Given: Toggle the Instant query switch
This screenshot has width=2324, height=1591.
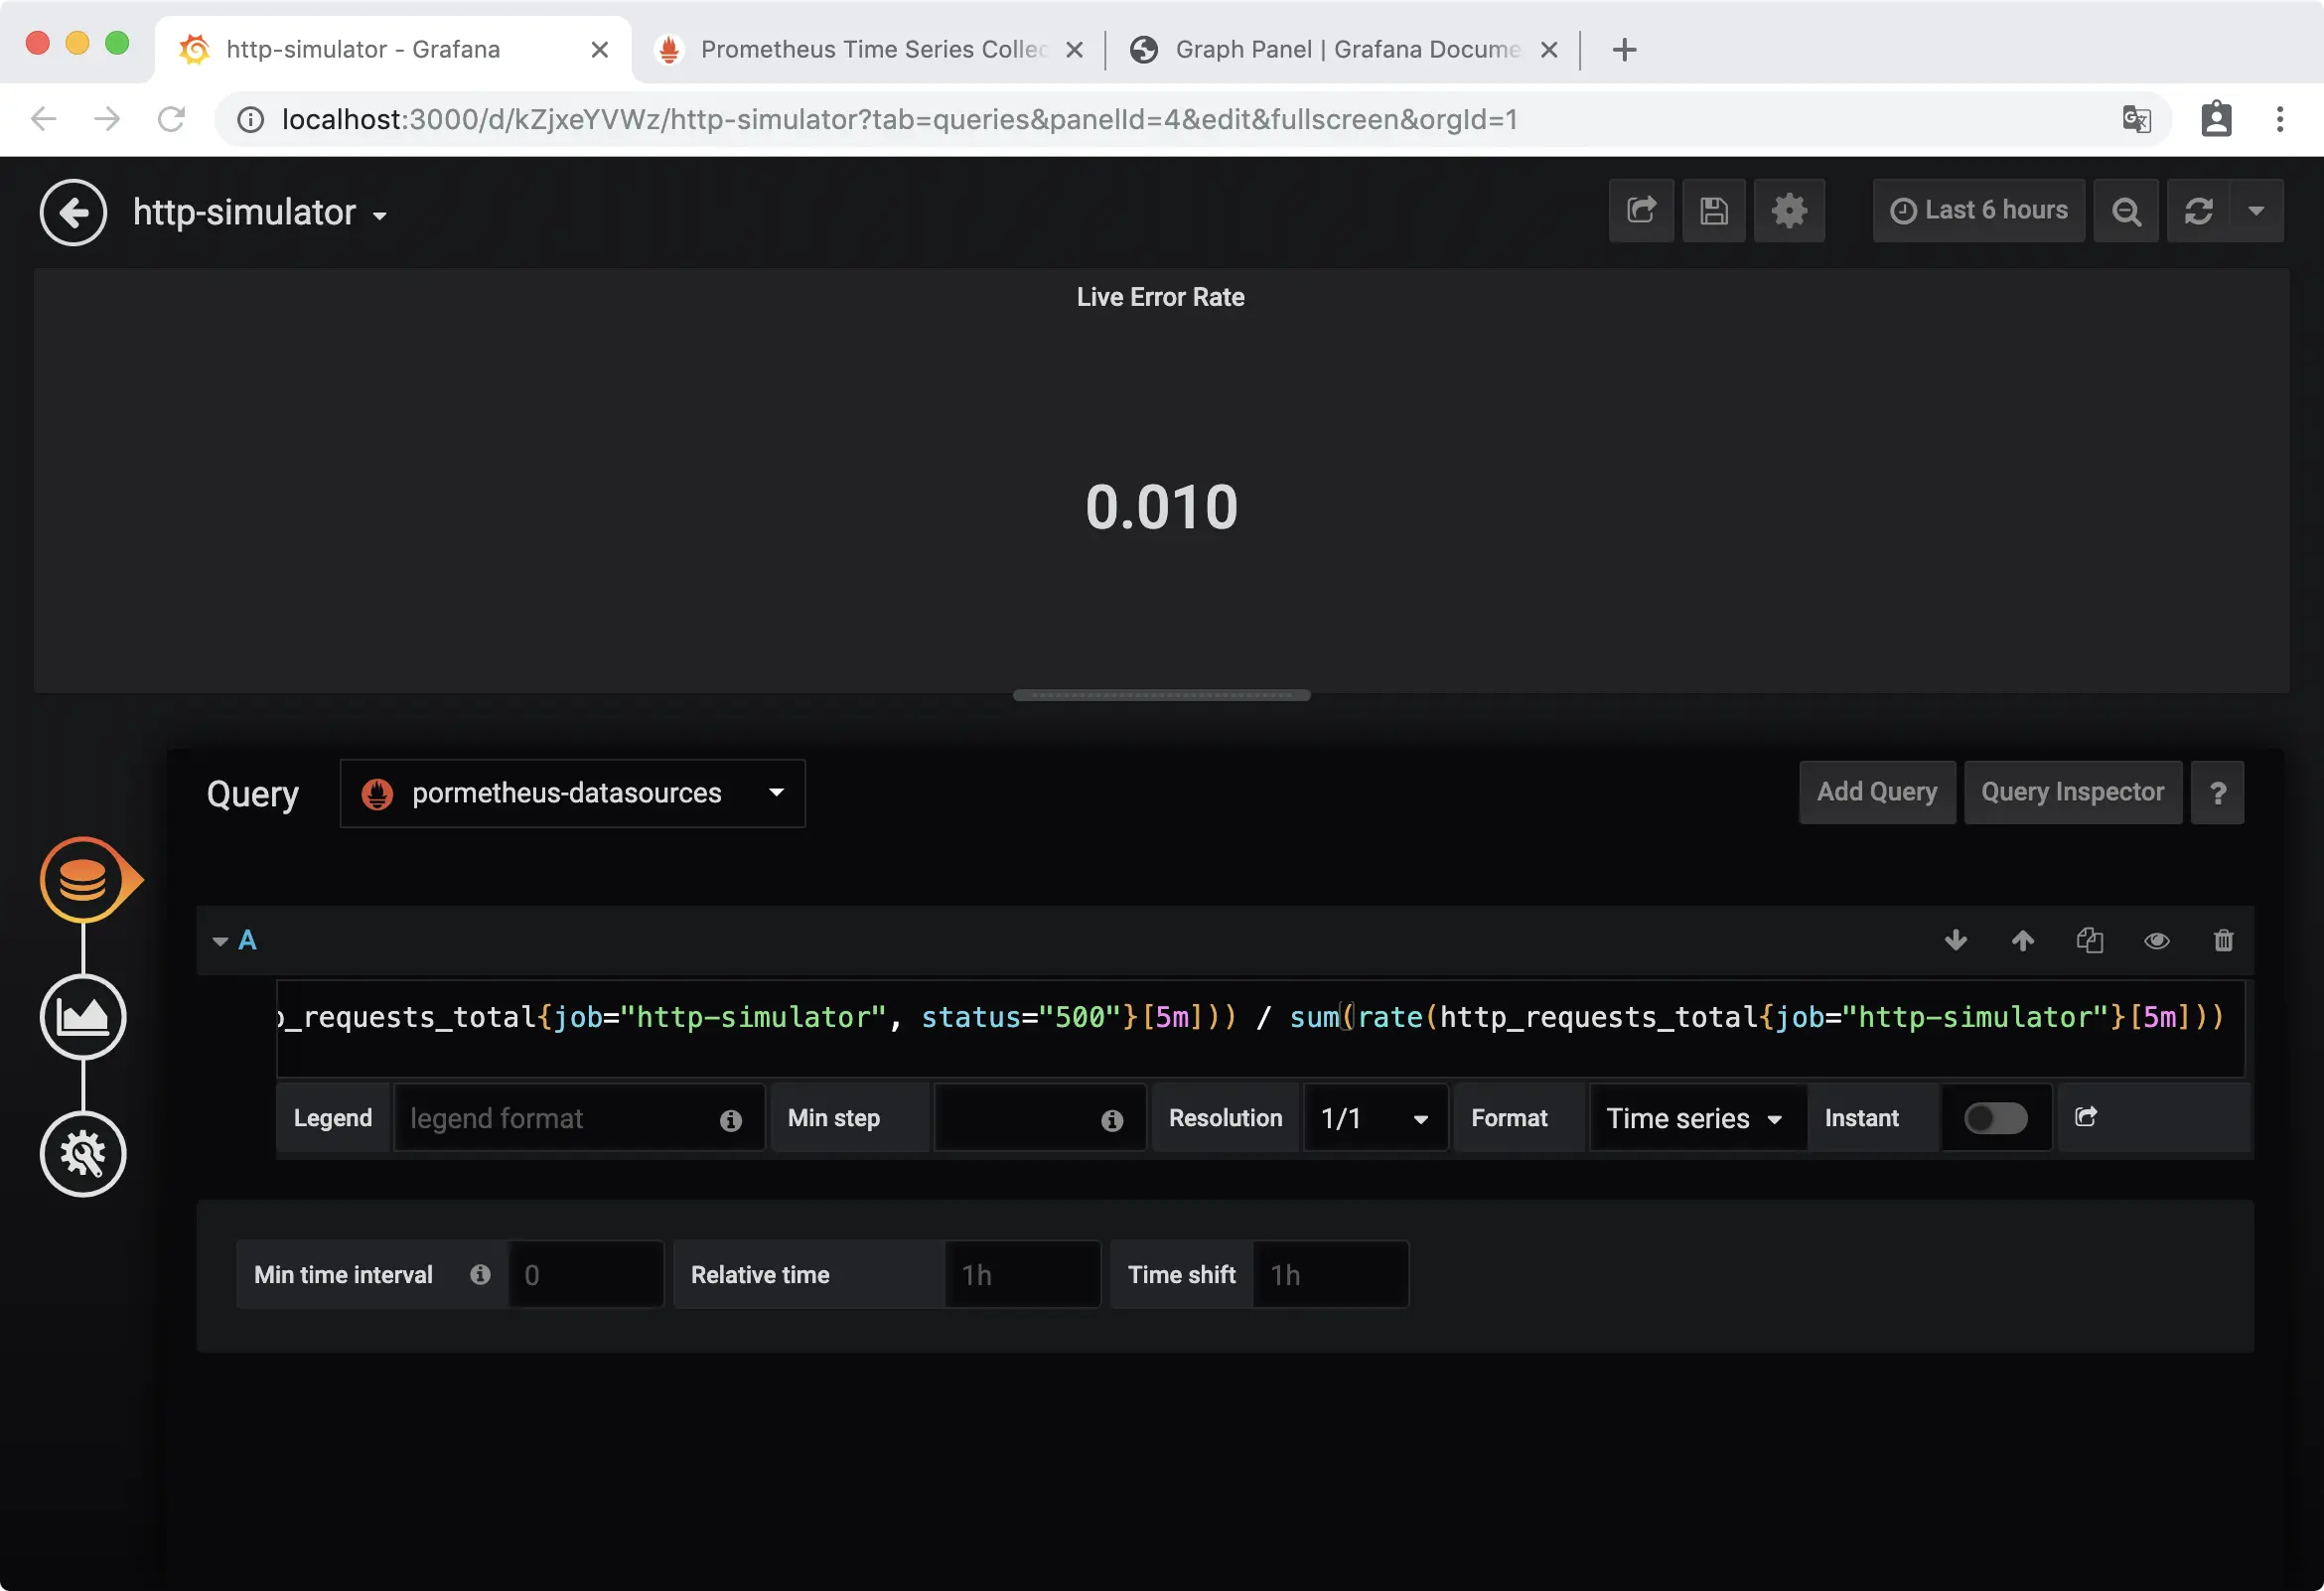Looking at the screenshot, I should (1995, 1118).
